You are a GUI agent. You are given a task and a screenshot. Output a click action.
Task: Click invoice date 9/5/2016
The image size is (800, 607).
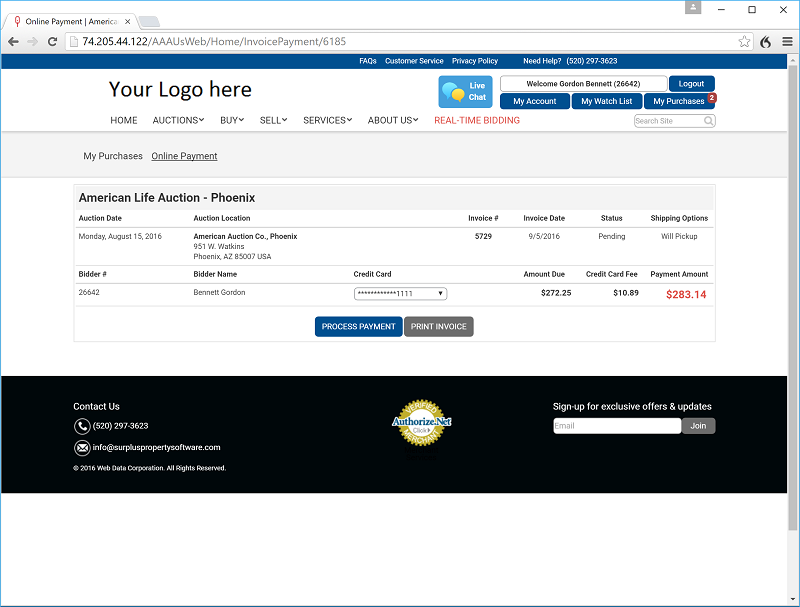(544, 236)
